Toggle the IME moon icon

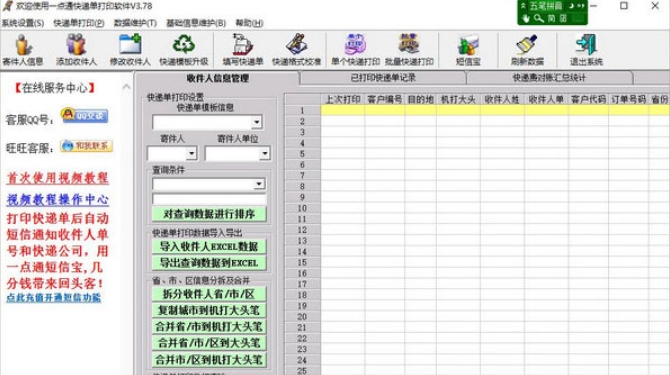pyautogui.click(x=571, y=6)
